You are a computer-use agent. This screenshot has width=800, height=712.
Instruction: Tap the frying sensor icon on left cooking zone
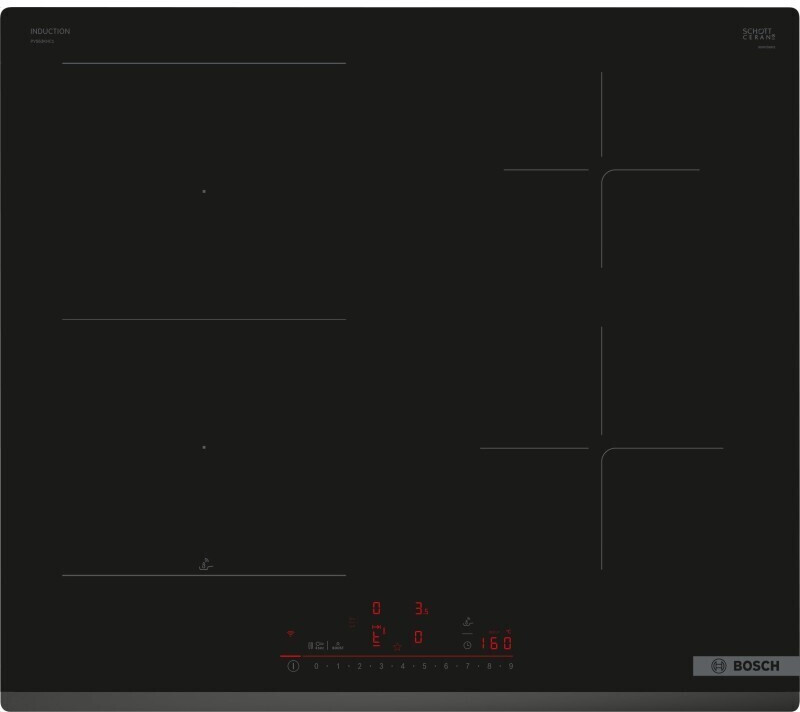(x=205, y=564)
